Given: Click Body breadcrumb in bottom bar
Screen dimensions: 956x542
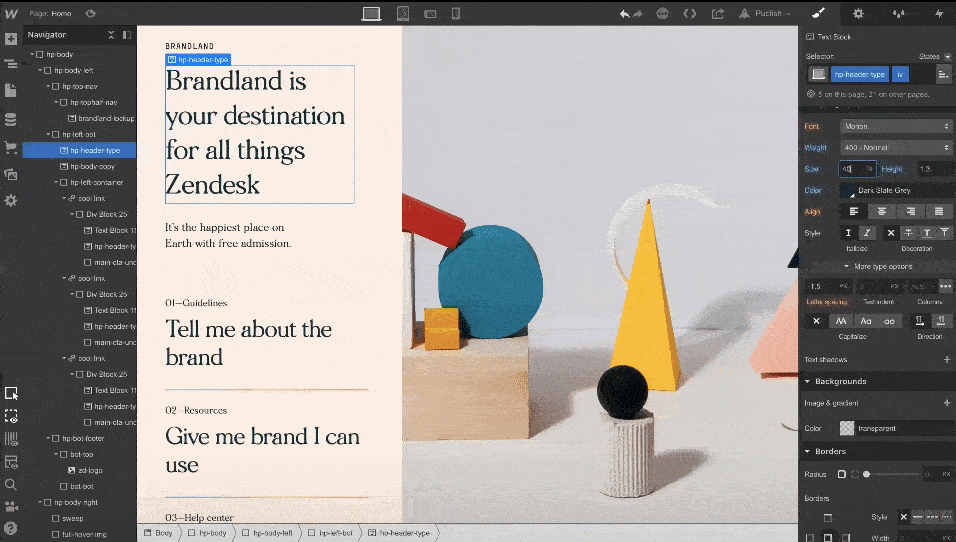Looking at the screenshot, I should [x=158, y=533].
